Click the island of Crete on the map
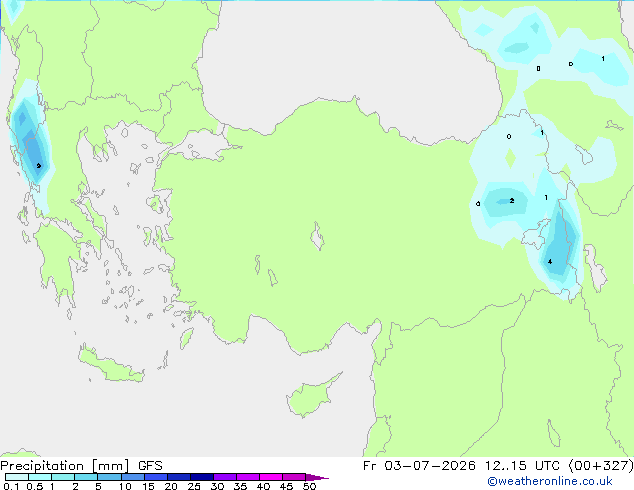The height and width of the screenshot is (490, 634). coord(111,366)
